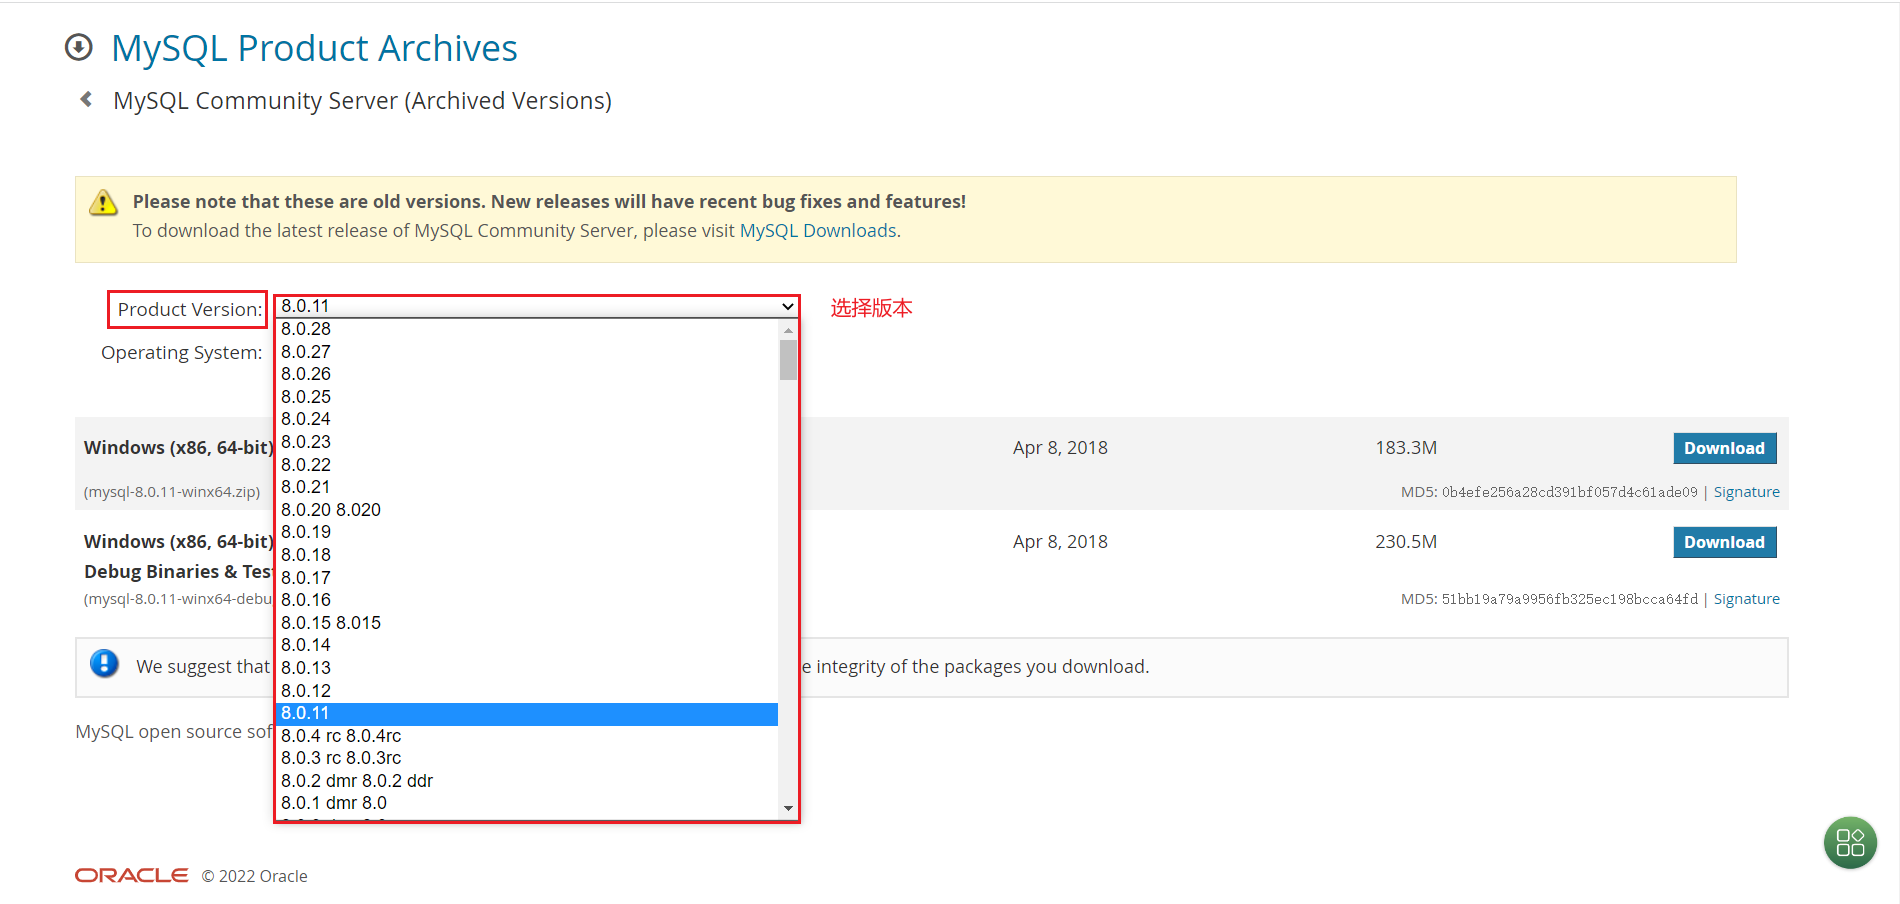Viewport: 1900px width, 904px height.
Task: Click the back arrow chevron icon
Action: pos(86,99)
